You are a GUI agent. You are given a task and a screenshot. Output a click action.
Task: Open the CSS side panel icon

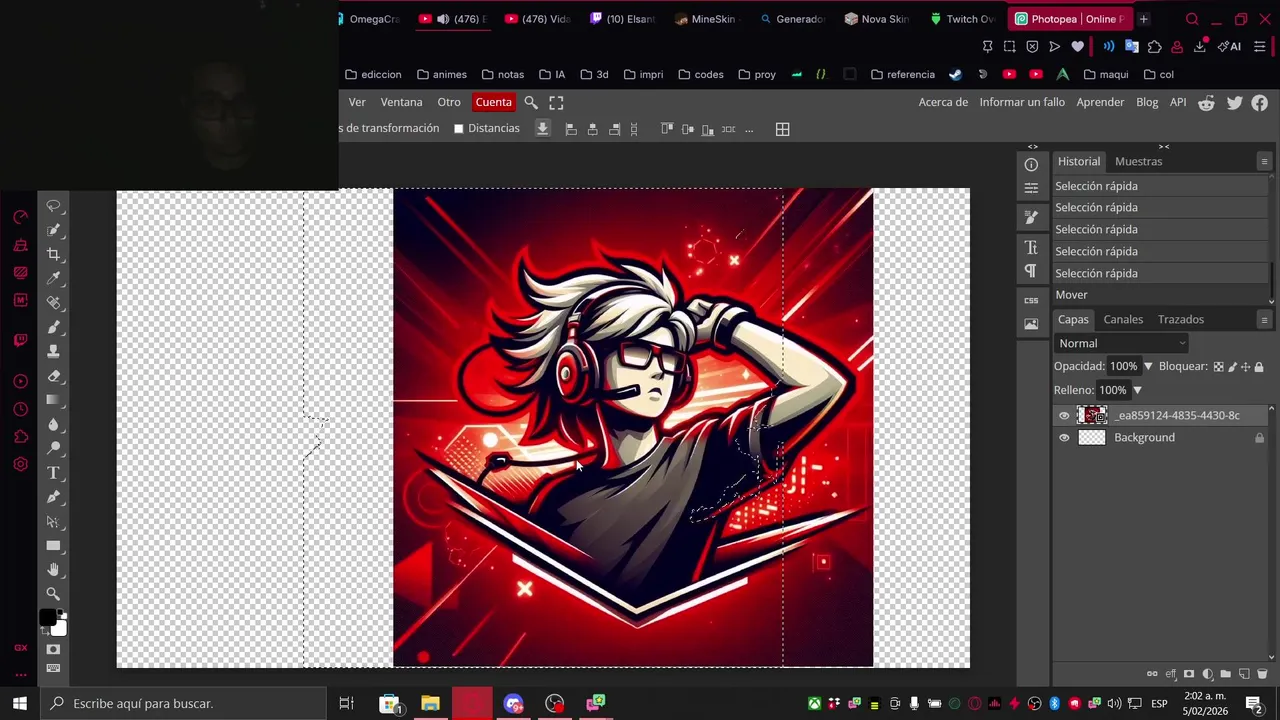[1031, 300]
